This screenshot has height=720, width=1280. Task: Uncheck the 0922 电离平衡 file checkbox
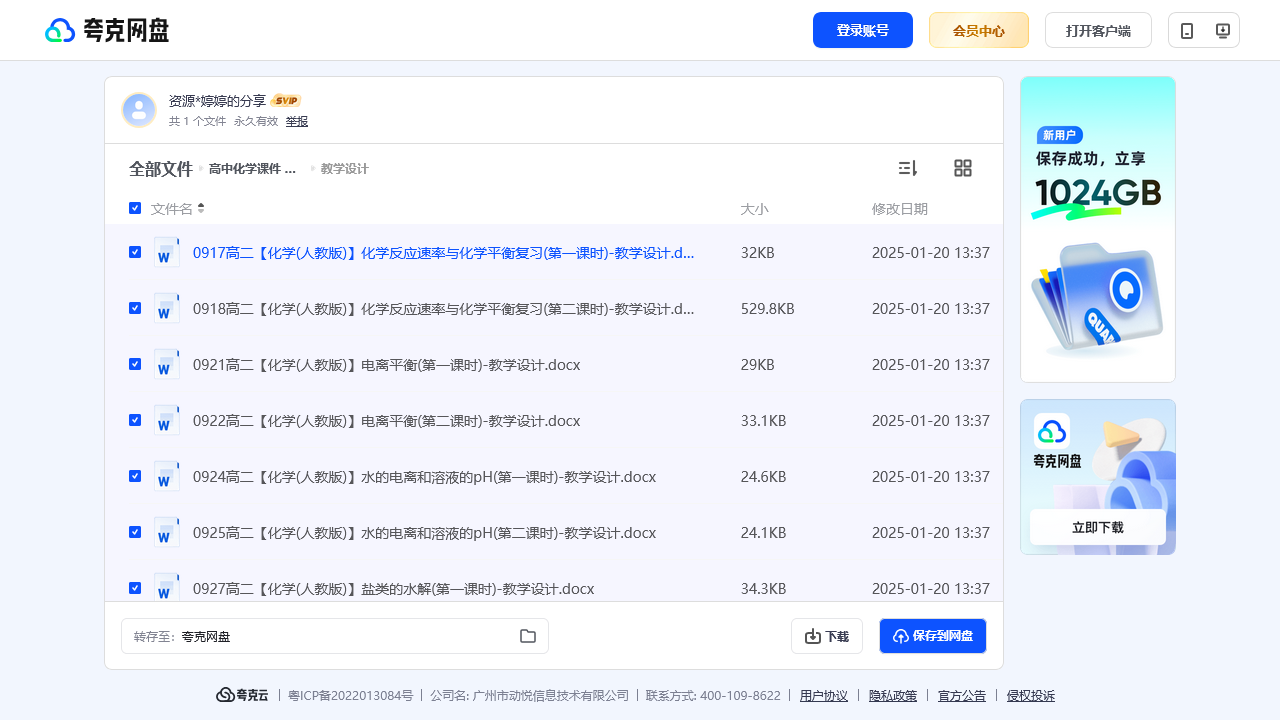(x=135, y=420)
